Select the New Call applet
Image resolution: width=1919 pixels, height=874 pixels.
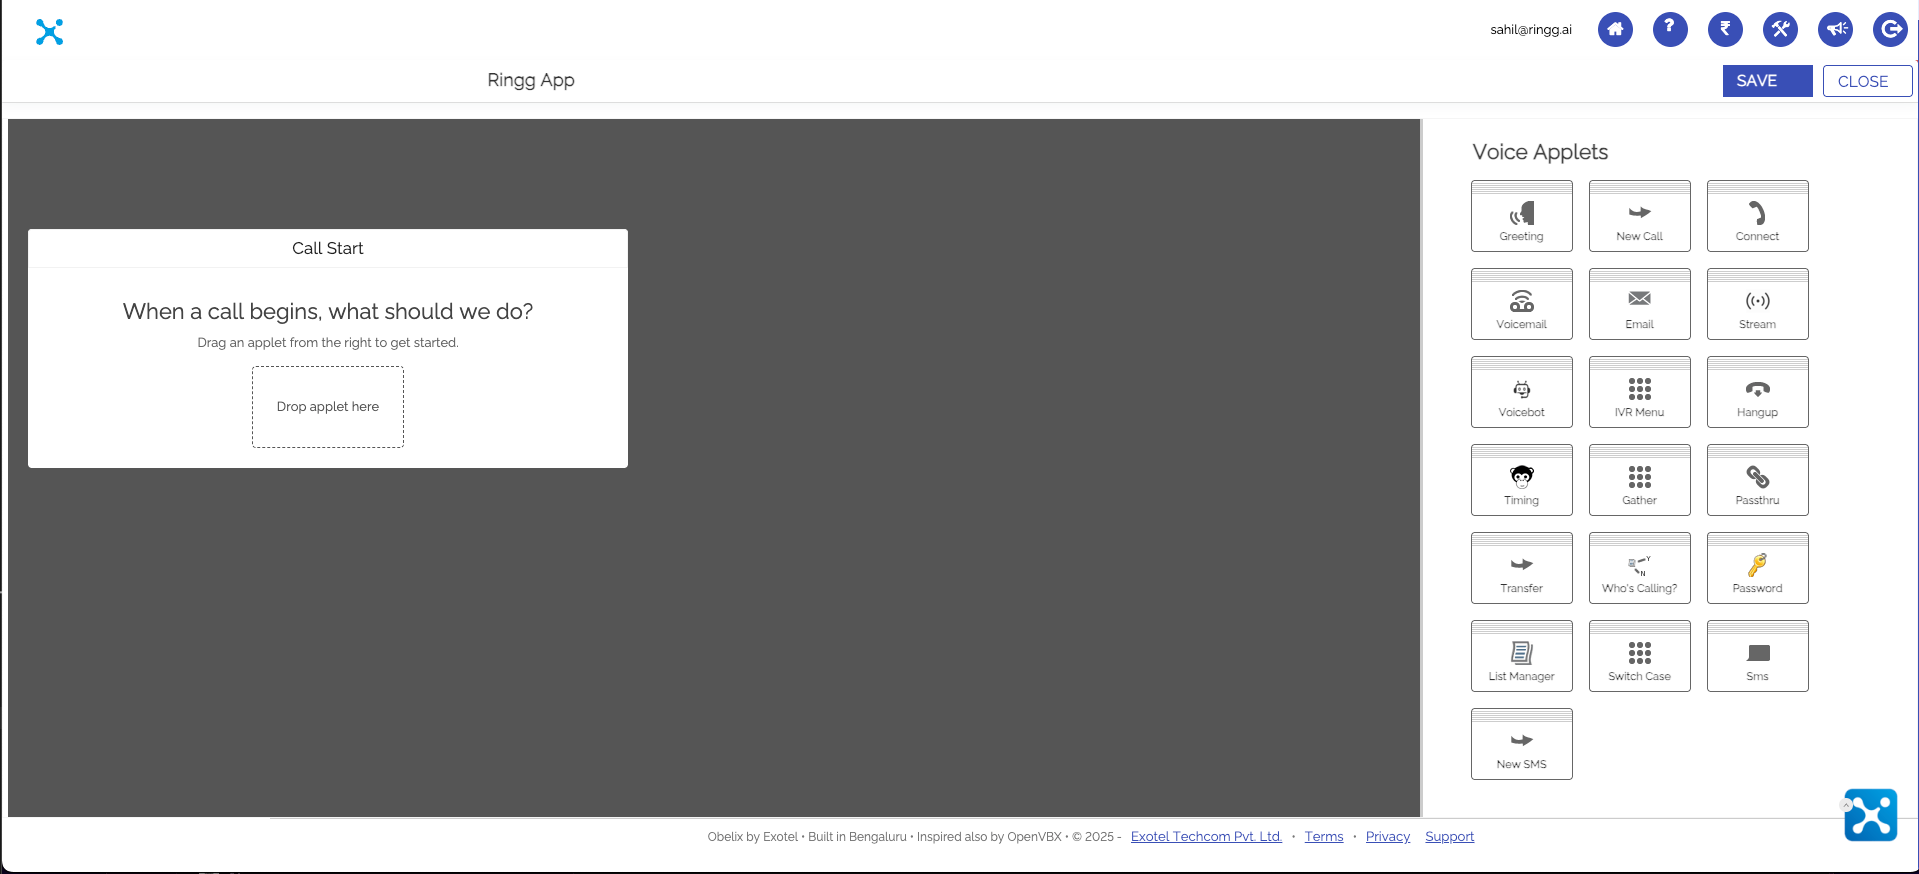coord(1639,216)
